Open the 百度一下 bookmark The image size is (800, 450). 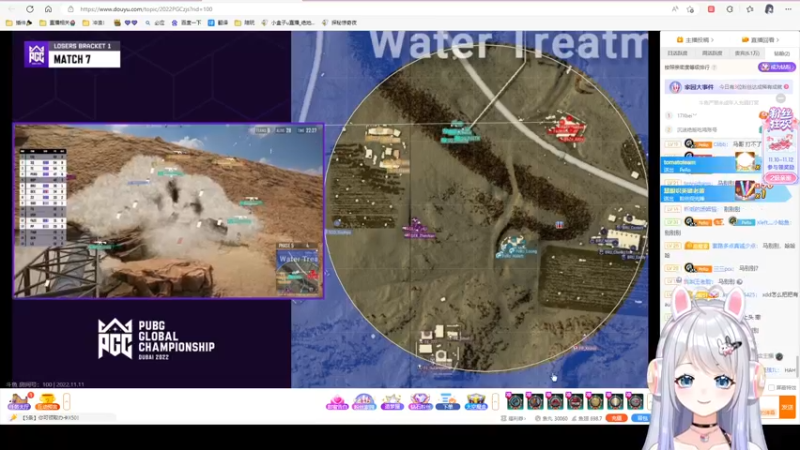pos(187,22)
